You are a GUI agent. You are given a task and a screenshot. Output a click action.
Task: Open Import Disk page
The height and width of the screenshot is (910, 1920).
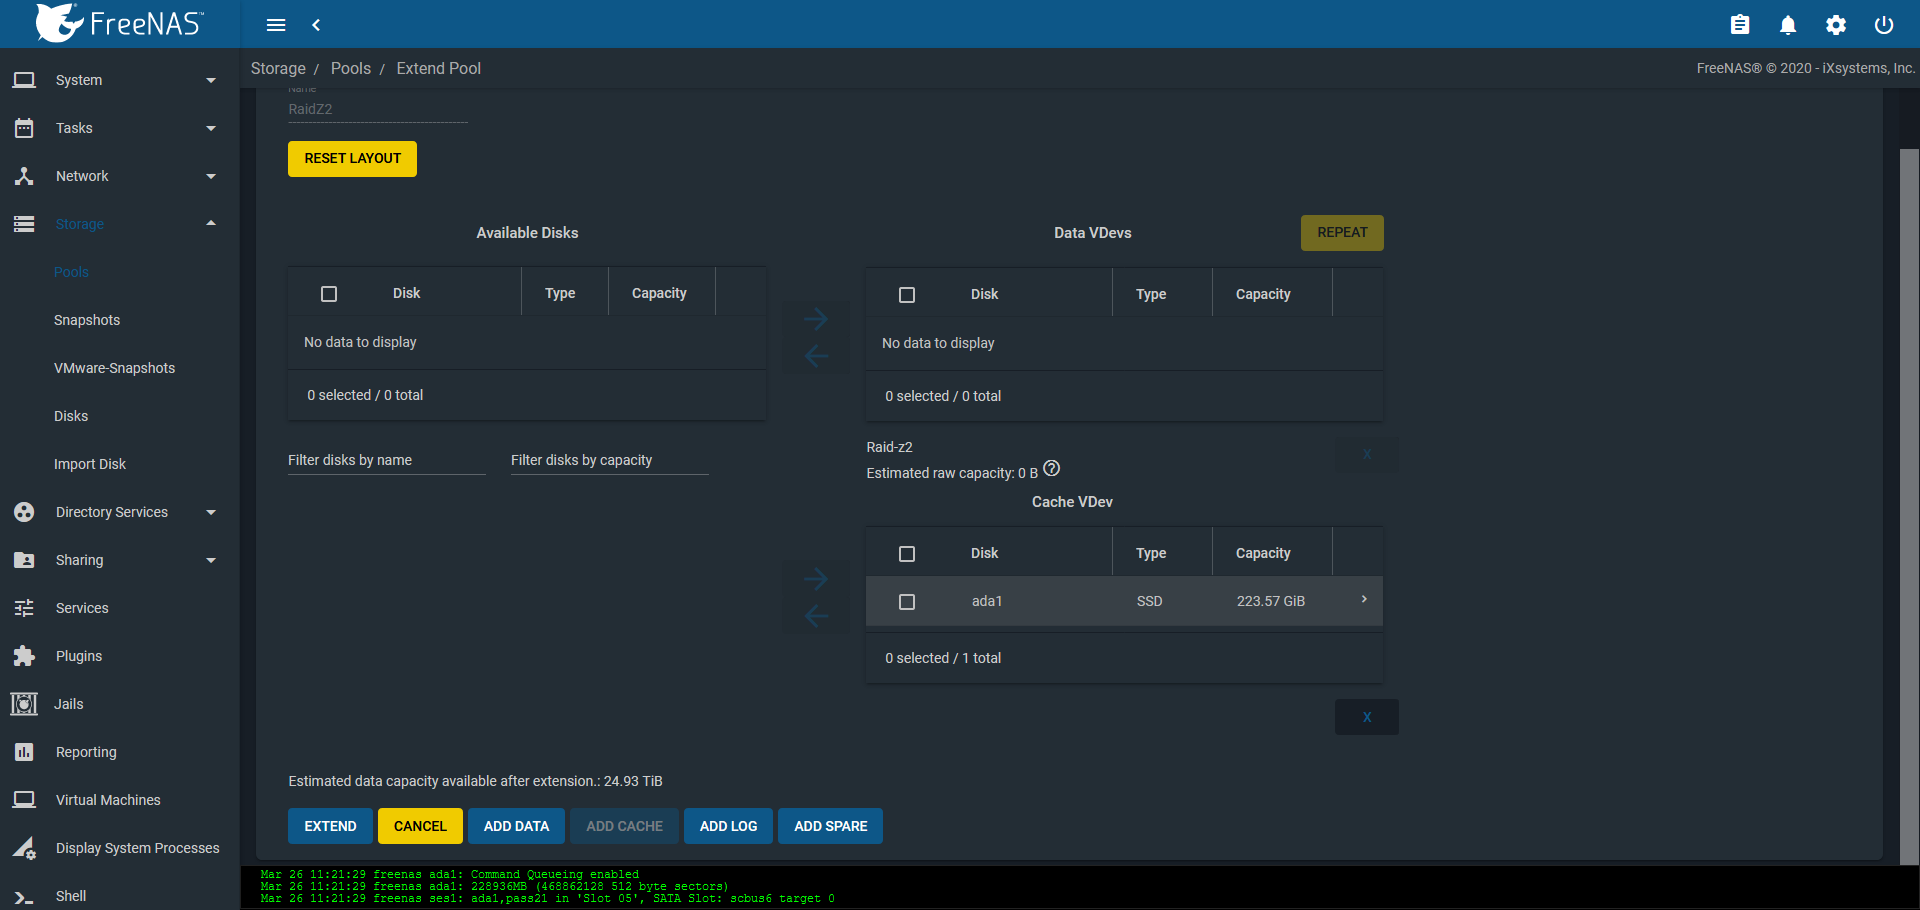pyautogui.click(x=90, y=464)
